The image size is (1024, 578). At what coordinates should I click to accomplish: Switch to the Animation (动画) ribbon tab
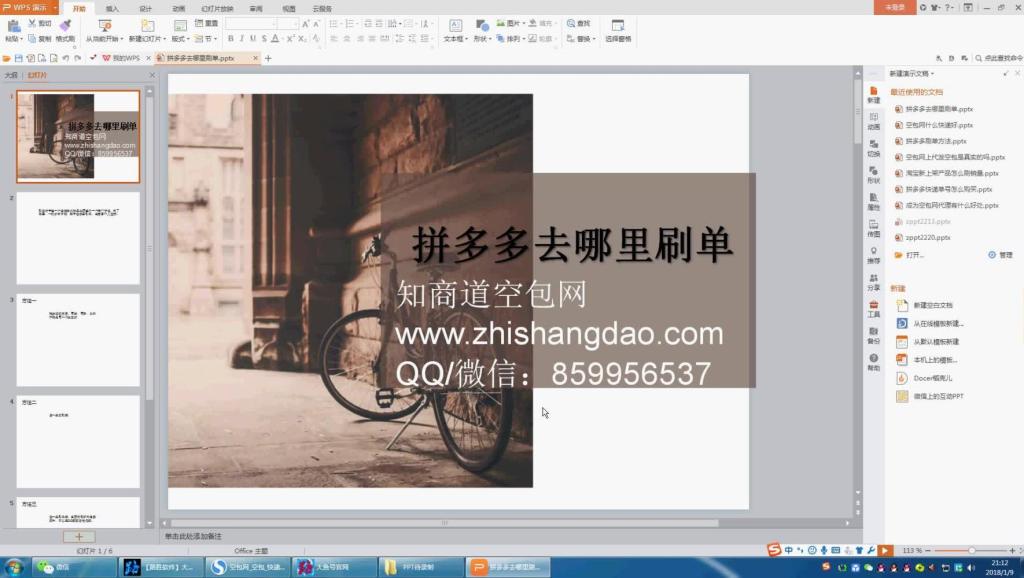[178, 8]
